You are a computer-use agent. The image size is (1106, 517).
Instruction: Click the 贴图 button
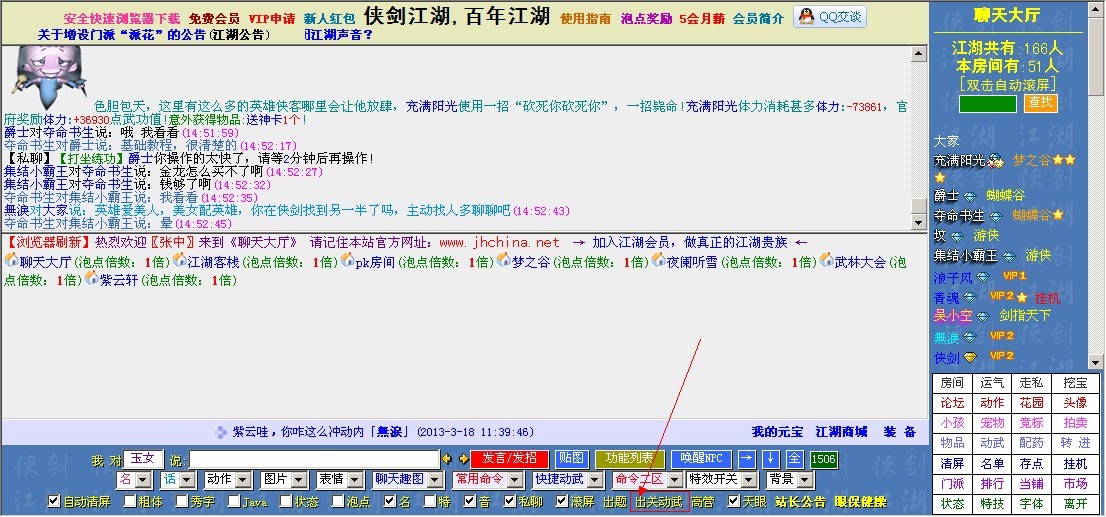click(571, 459)
